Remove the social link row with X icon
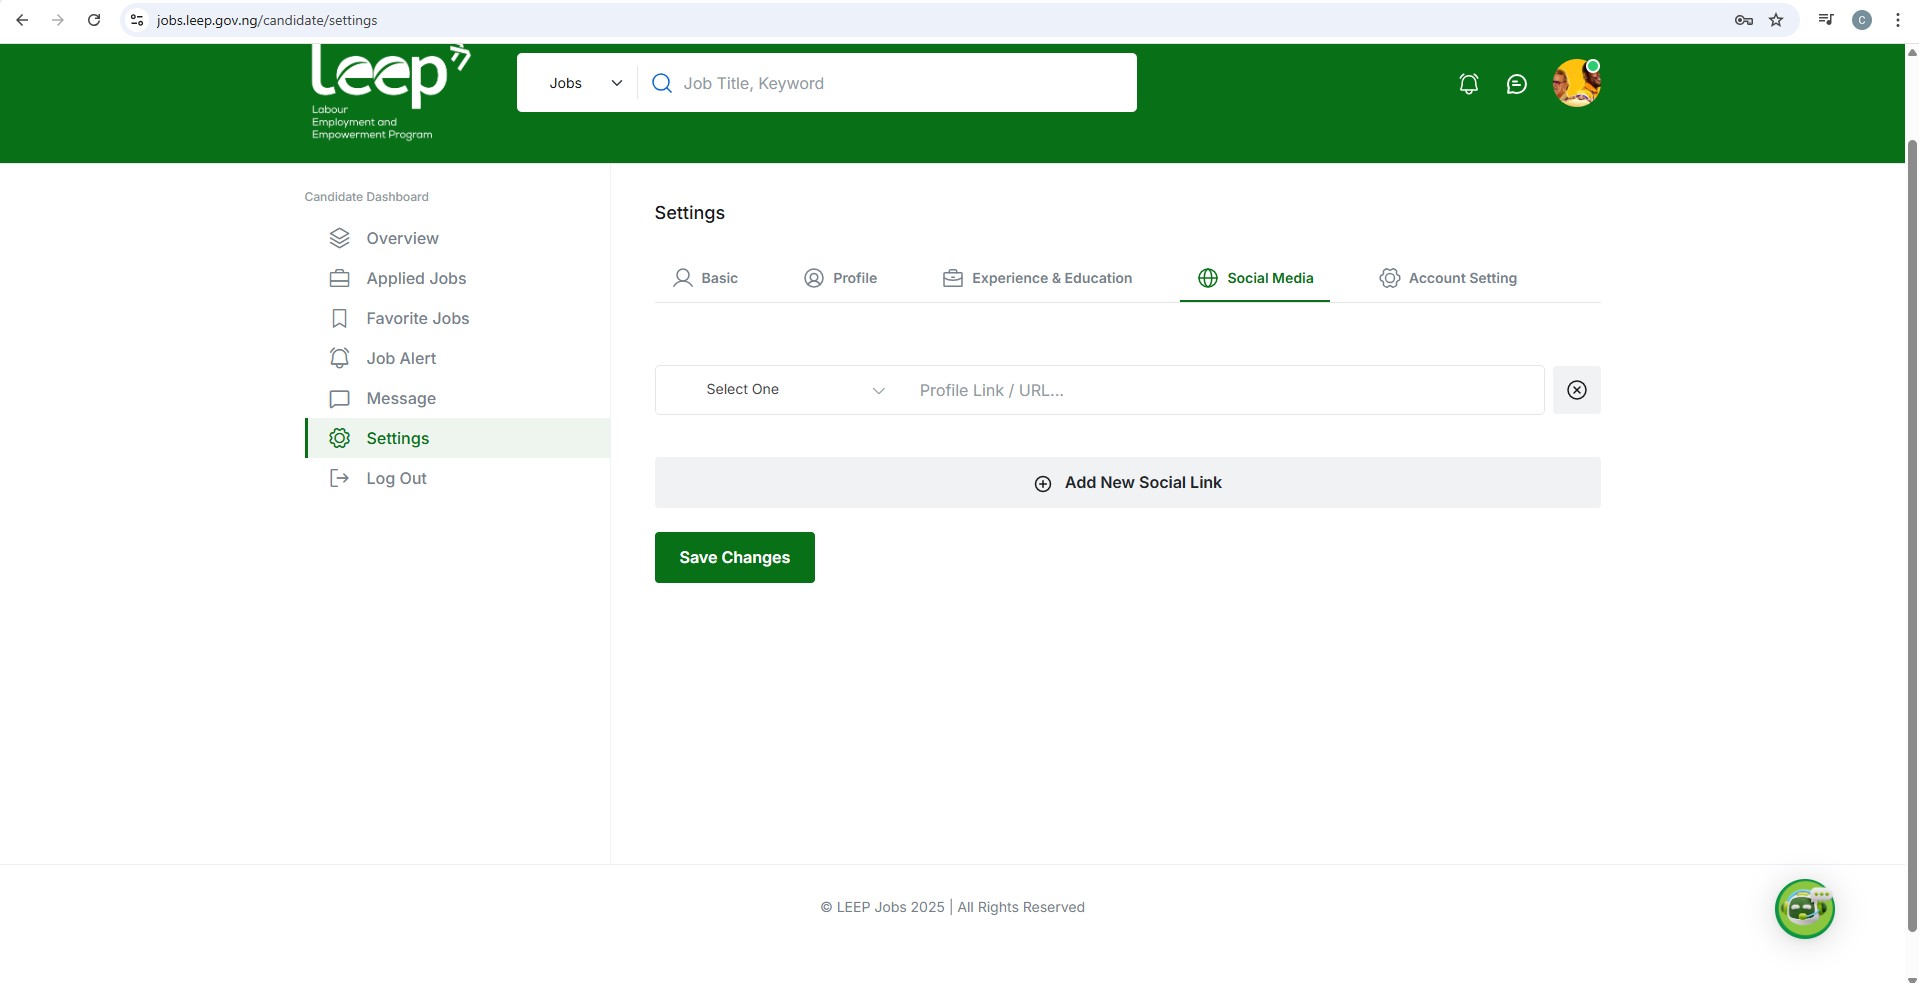Image resolution: width=1919 pixels, height=983 pixels. pyautogui.click(x=1576, y=390)
